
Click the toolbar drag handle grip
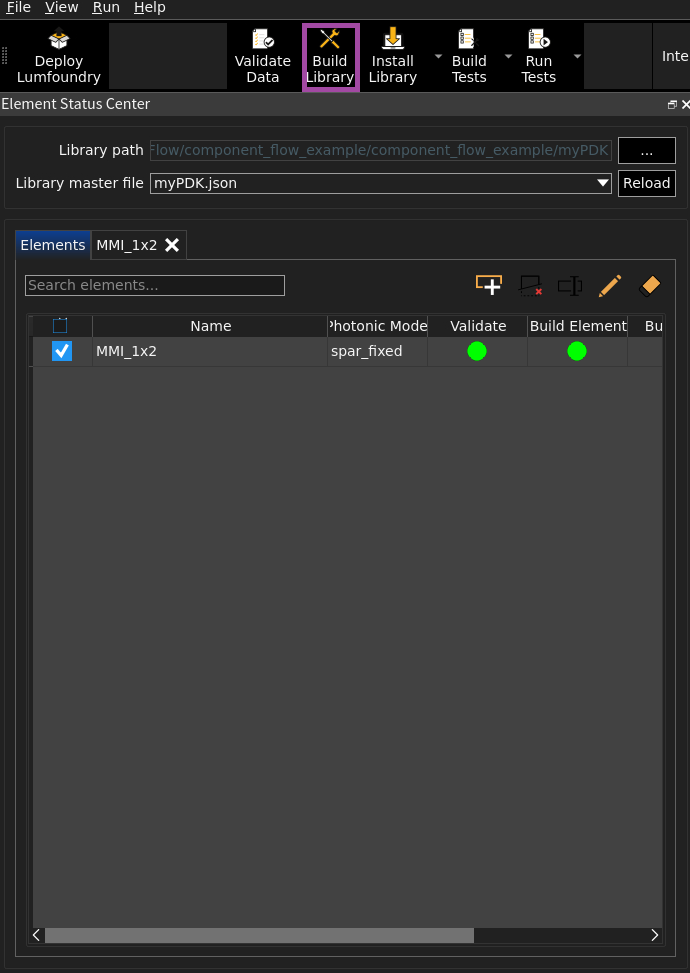click(5, 56)
